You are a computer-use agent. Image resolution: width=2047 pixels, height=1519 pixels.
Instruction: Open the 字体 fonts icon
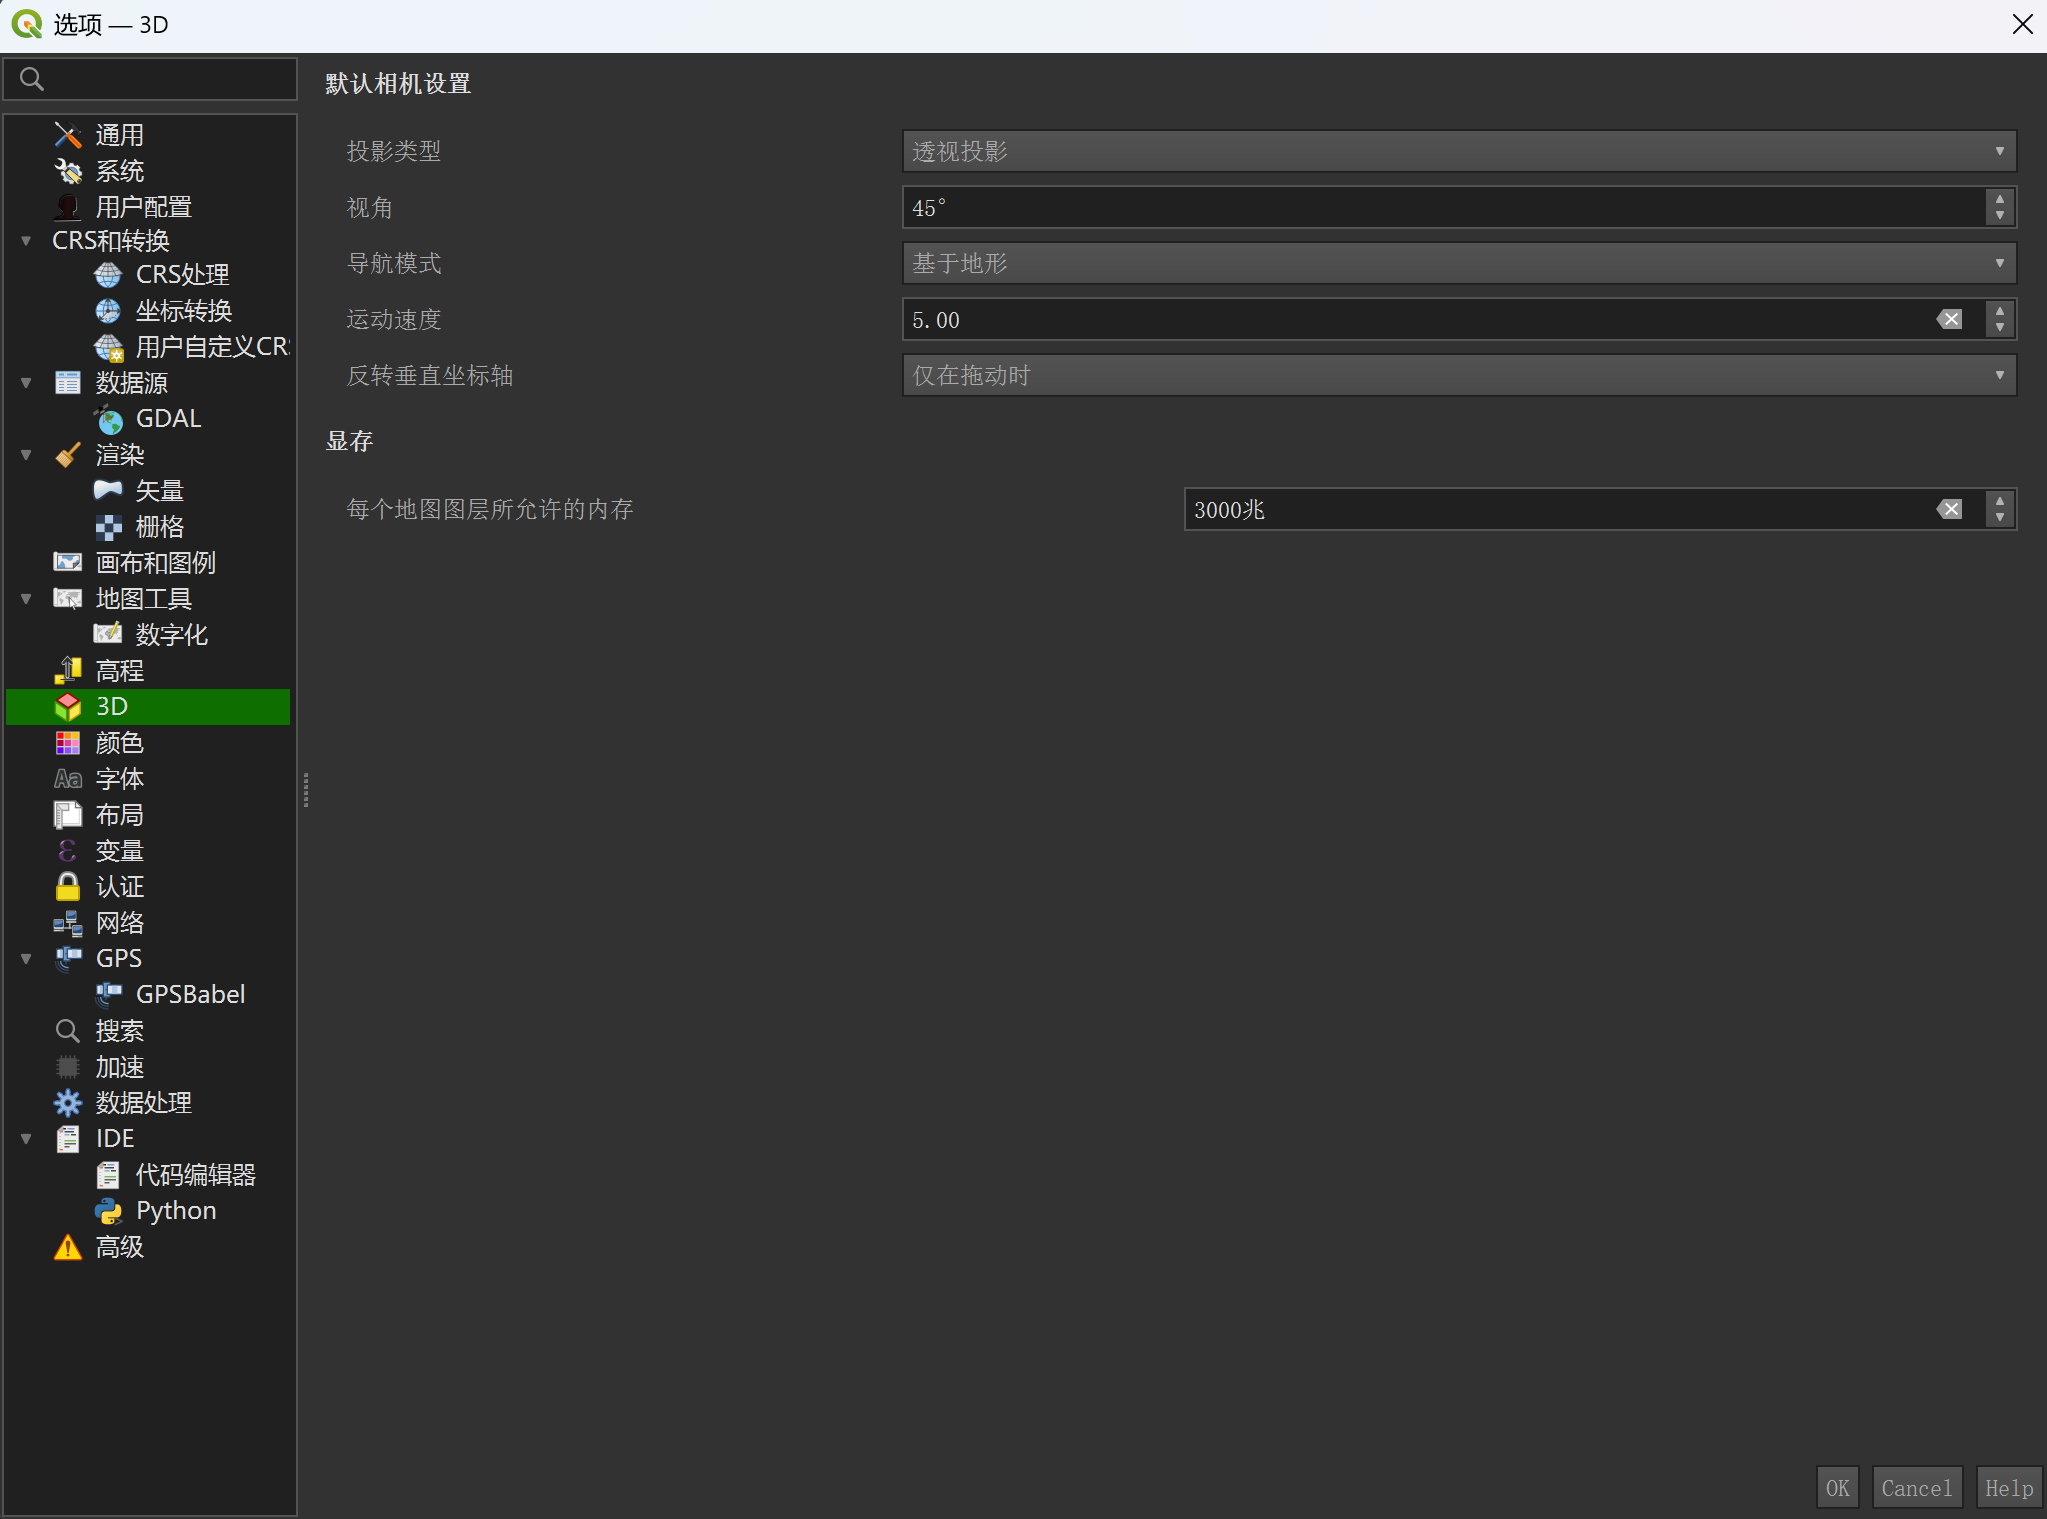click(68, 779)
